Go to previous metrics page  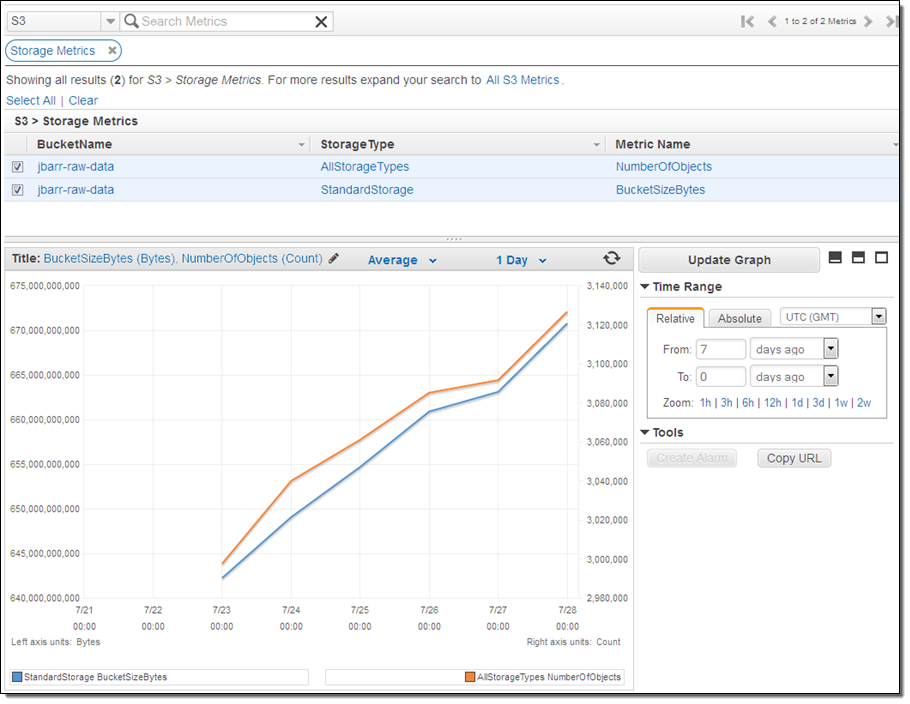771,21
